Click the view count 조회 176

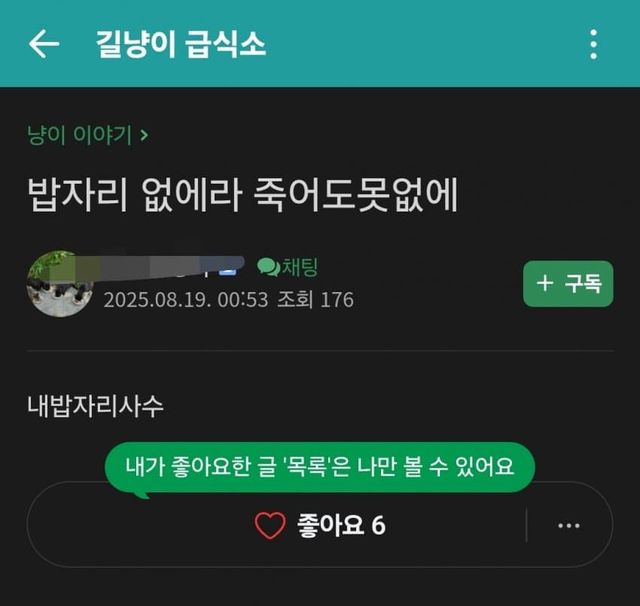click(315, 300)
